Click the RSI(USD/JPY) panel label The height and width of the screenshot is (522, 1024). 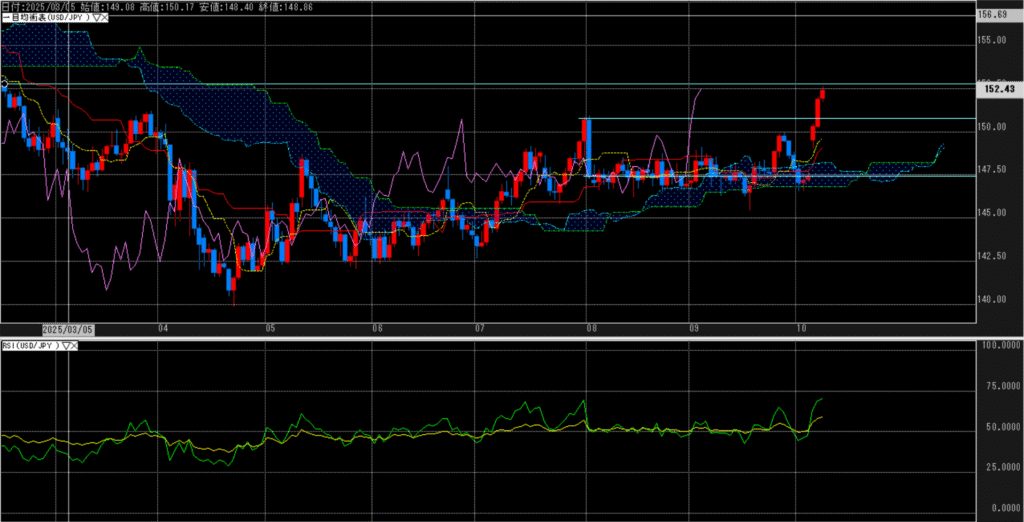click(30, 345)
